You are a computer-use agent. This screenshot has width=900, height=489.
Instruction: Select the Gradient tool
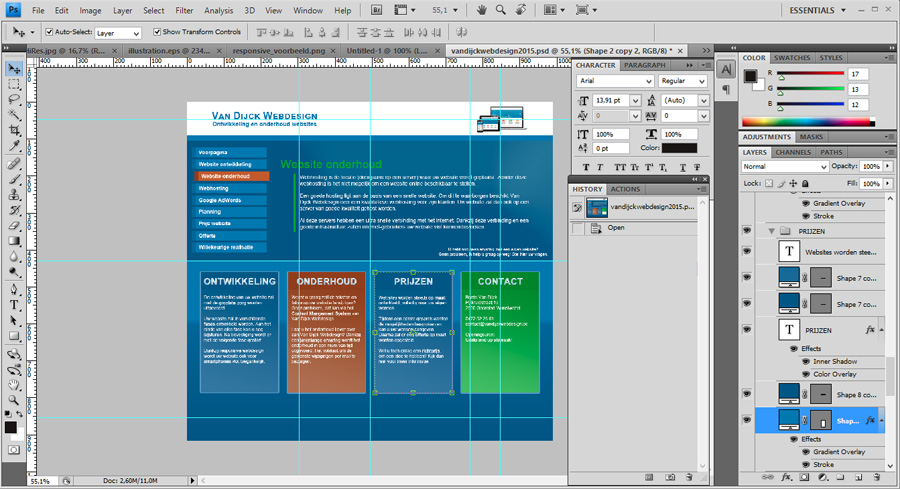[14, 241]
